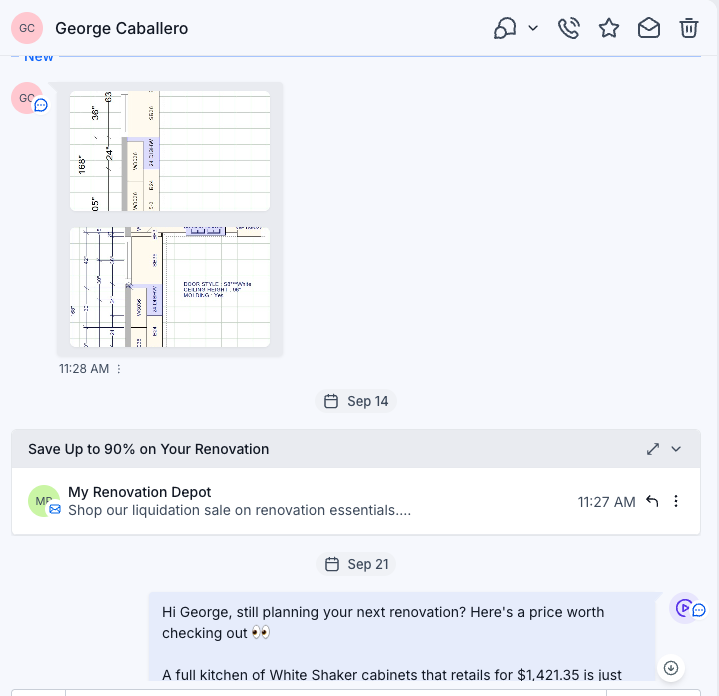The width and height of the screenshot is (719, 696).
Task: Click the workflow sender avatar beside outgoing message
Action: 685,608
